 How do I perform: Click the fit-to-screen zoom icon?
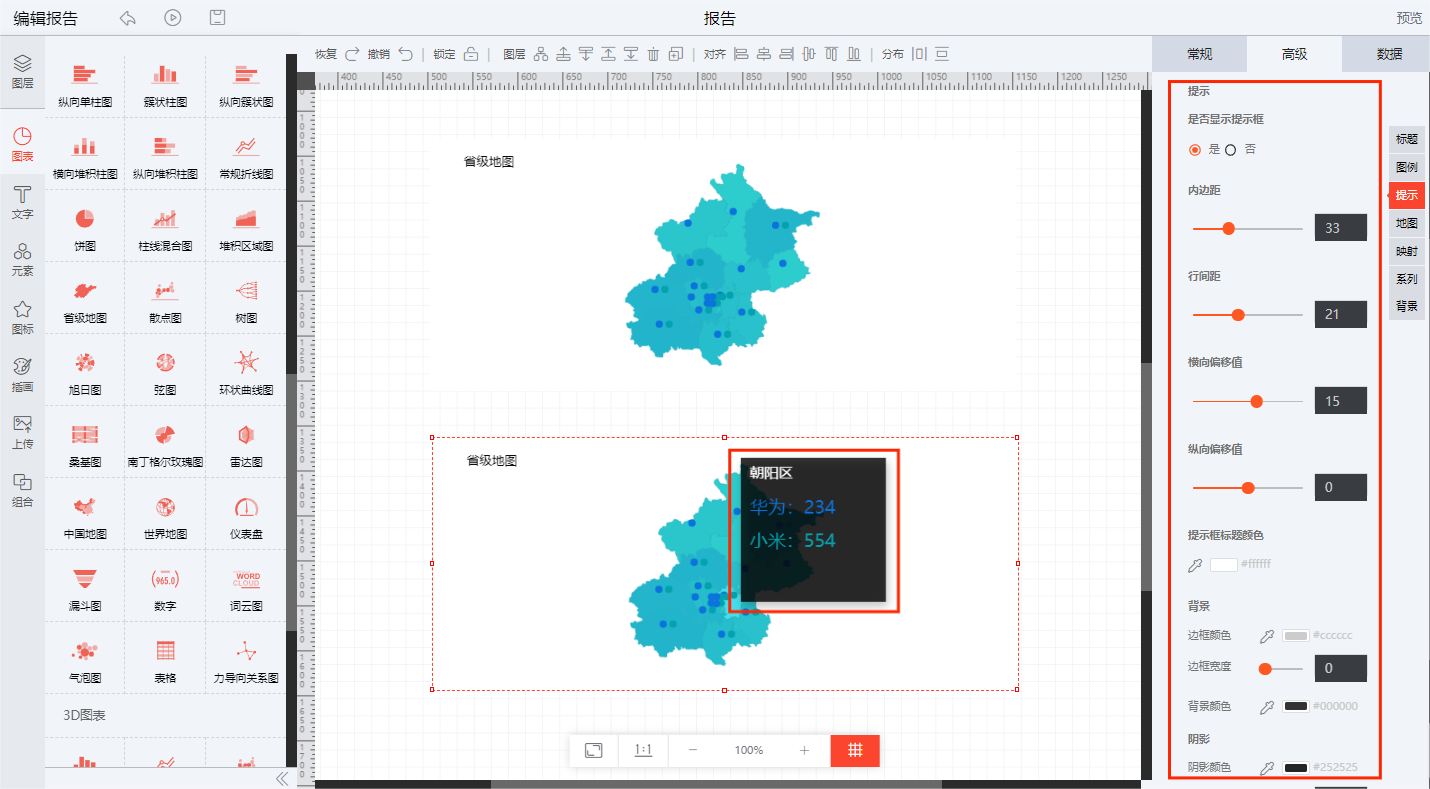tap(594, 750)
